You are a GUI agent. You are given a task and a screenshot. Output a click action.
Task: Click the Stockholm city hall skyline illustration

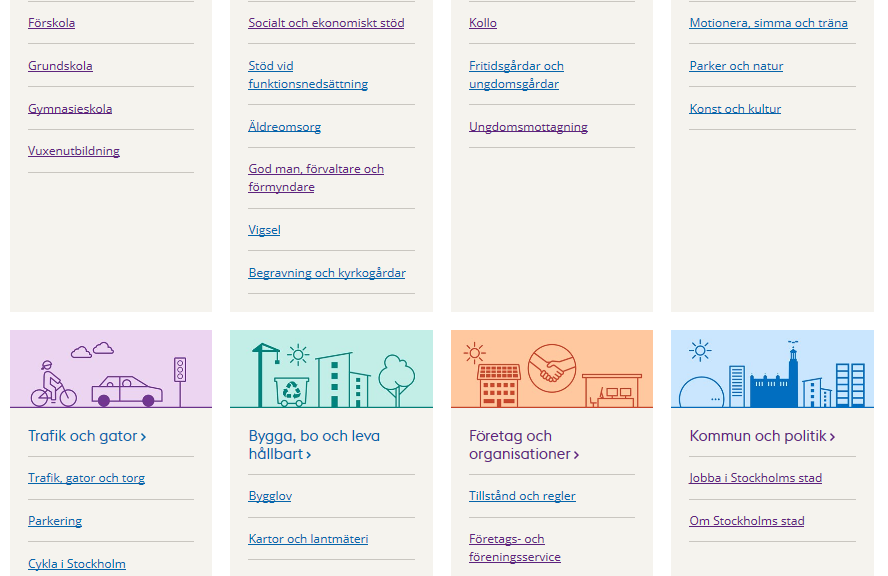pos(772,369)
